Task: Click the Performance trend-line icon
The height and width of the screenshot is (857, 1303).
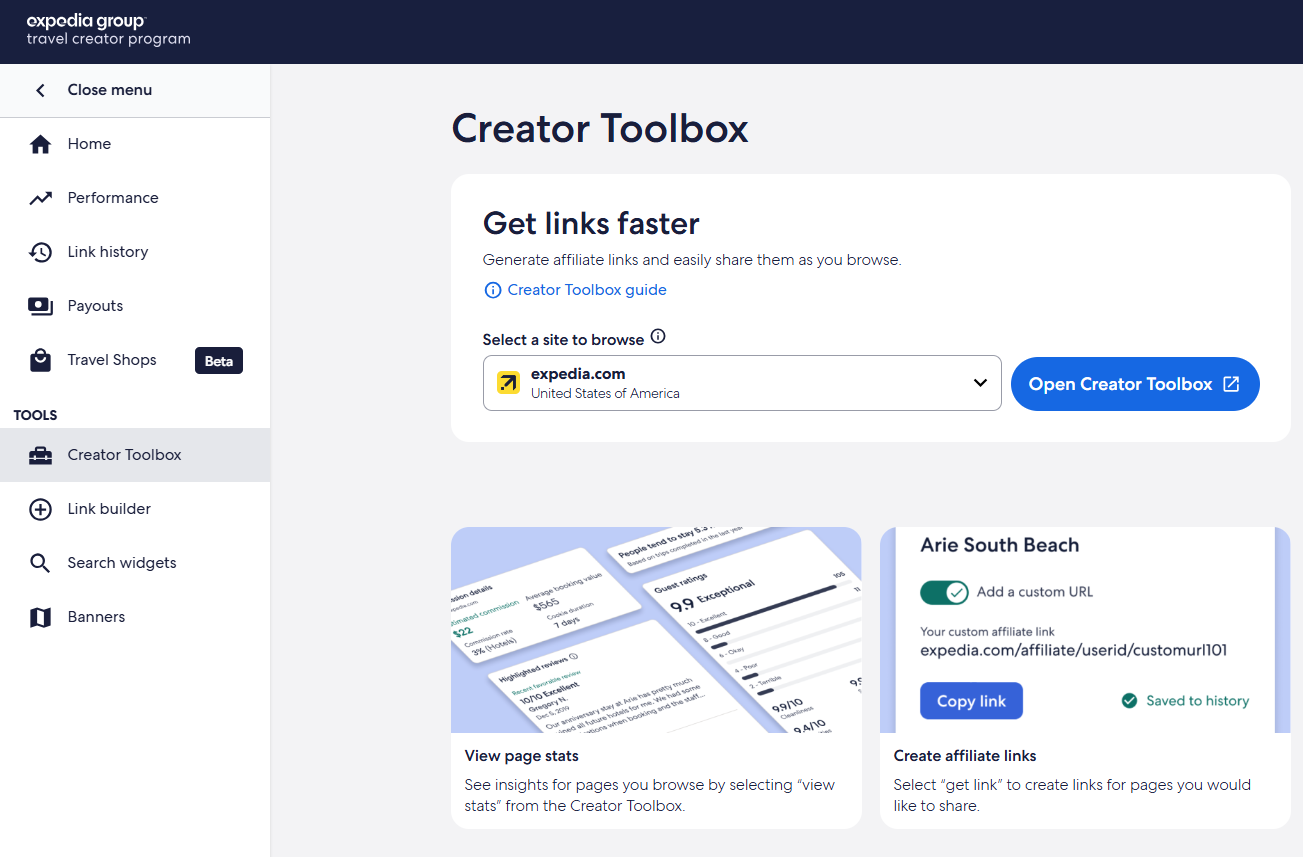Action: pyautogui.click(x=40, y=198)
